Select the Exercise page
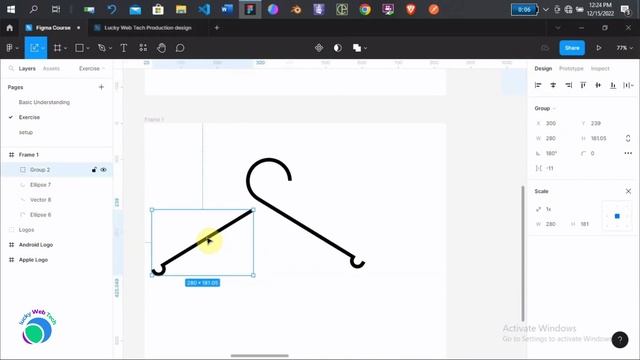This screenshot has height=360, width=640. coord(29,117)
